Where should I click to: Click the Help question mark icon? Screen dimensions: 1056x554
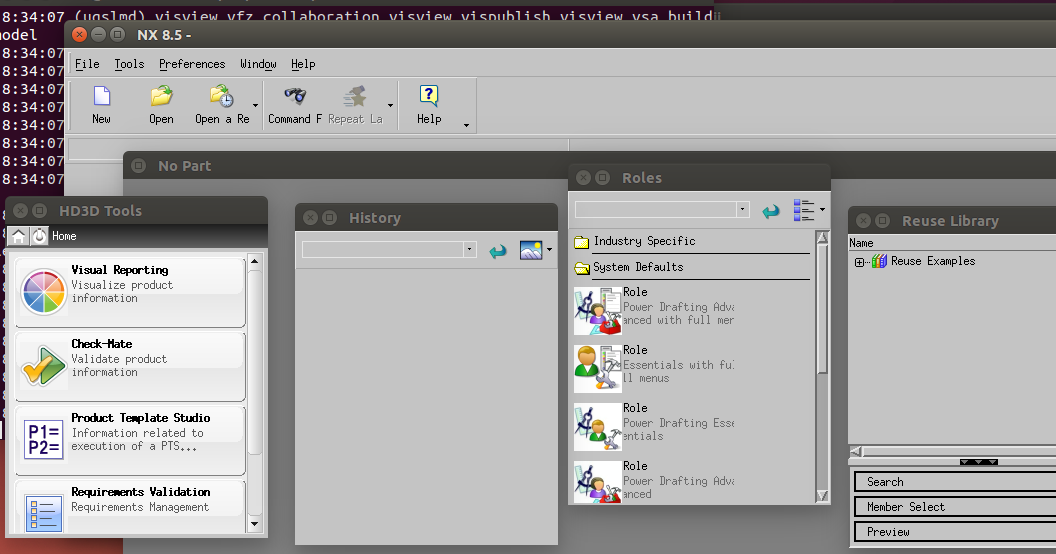429,96
